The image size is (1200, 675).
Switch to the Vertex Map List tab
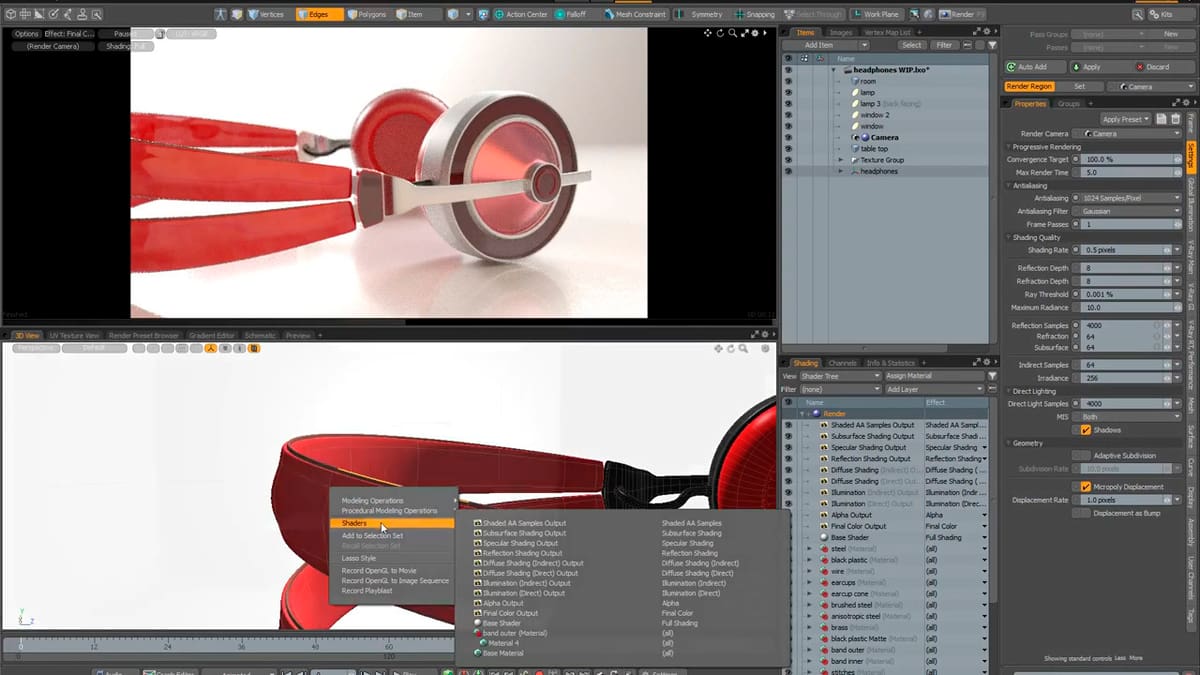tap(888, 32)
